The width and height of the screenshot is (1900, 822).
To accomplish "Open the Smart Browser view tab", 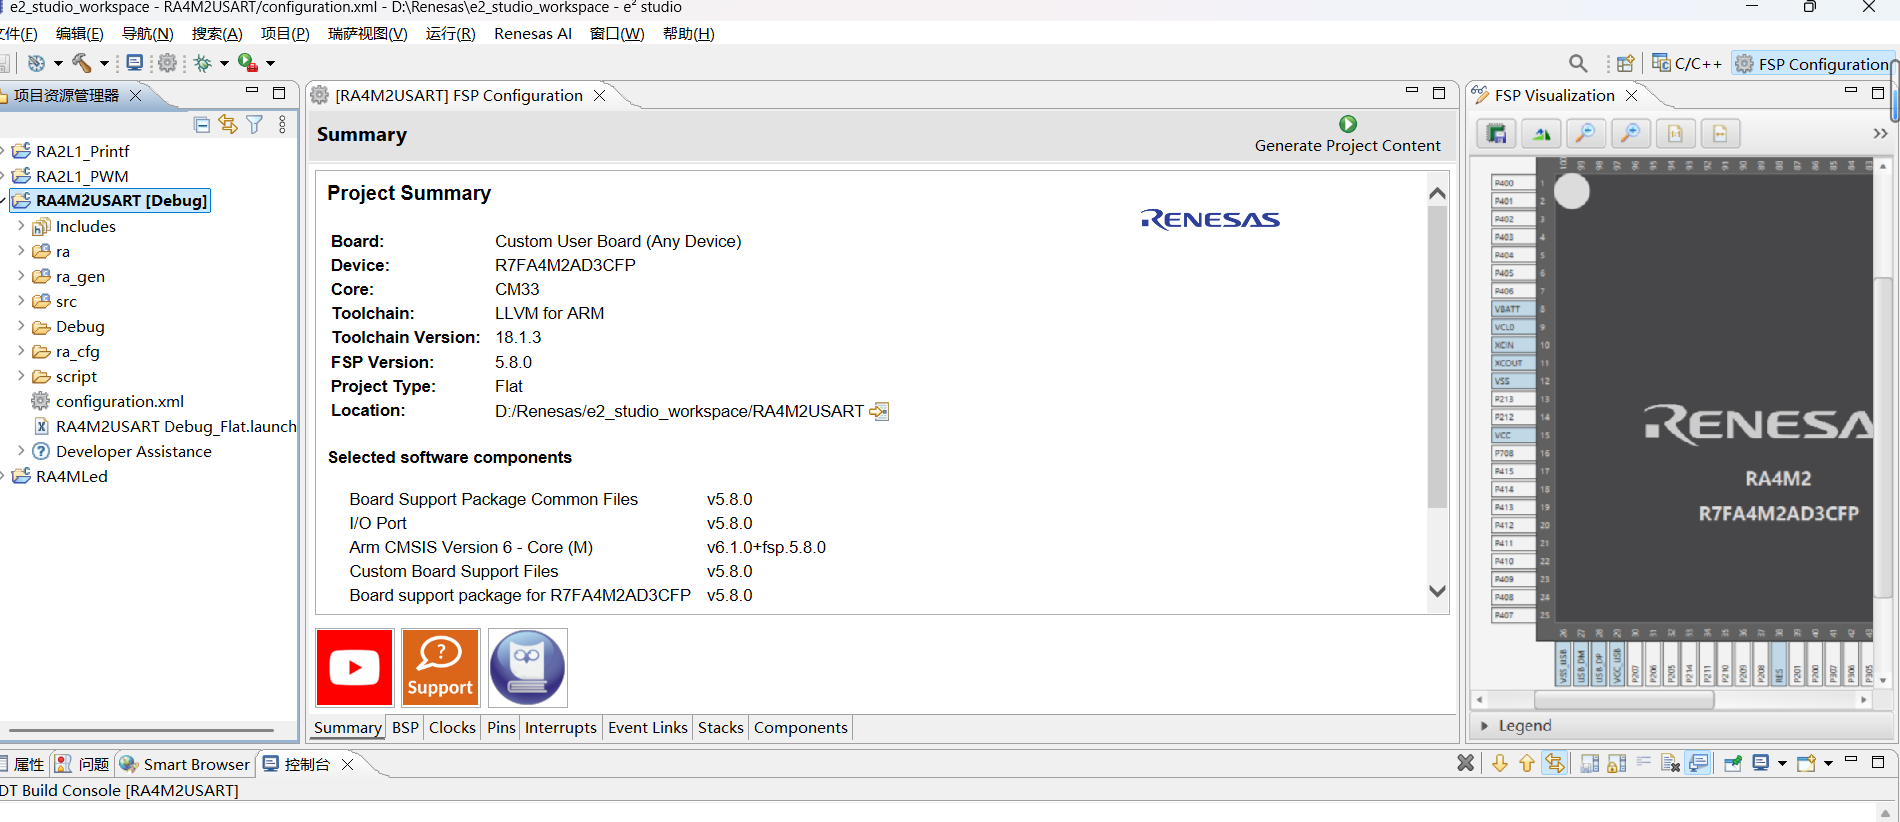I will tap(186, 764).
